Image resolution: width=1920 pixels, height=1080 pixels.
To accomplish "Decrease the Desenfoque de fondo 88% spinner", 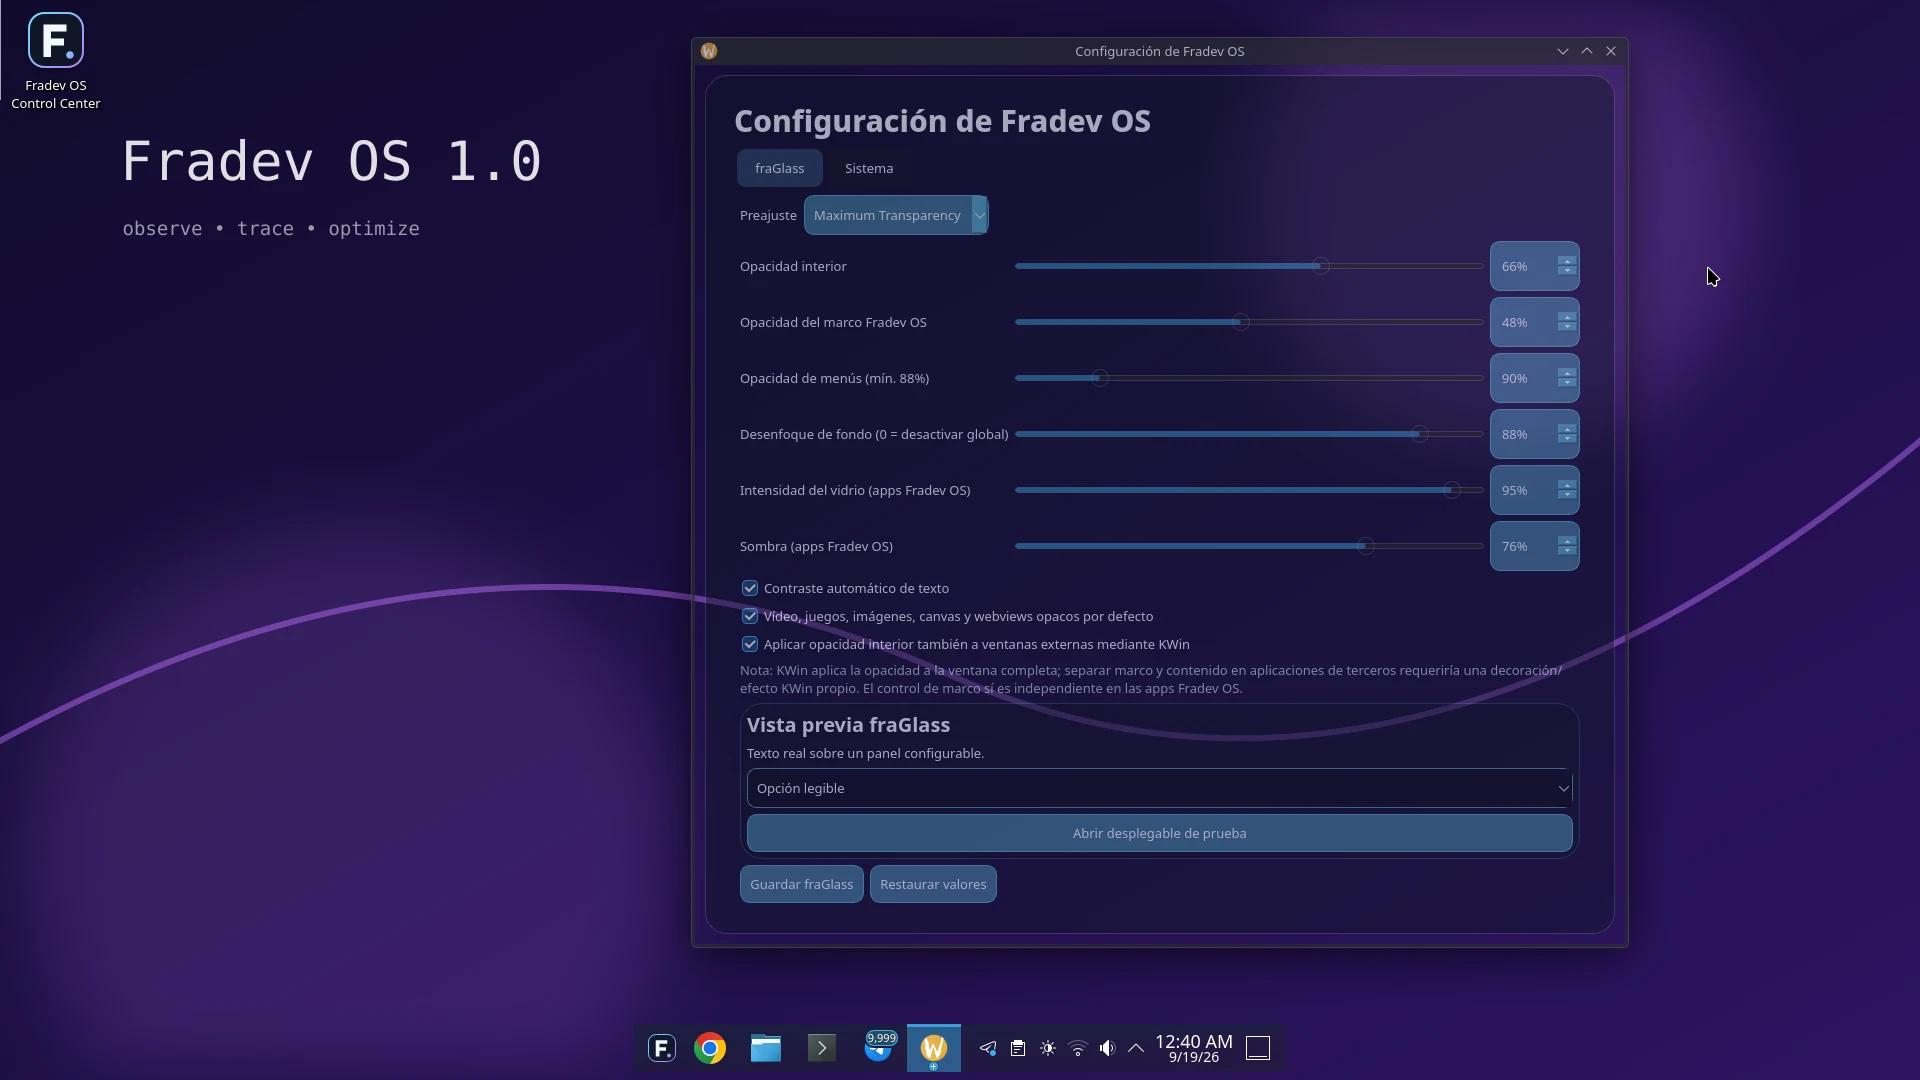I will 1567,439.
